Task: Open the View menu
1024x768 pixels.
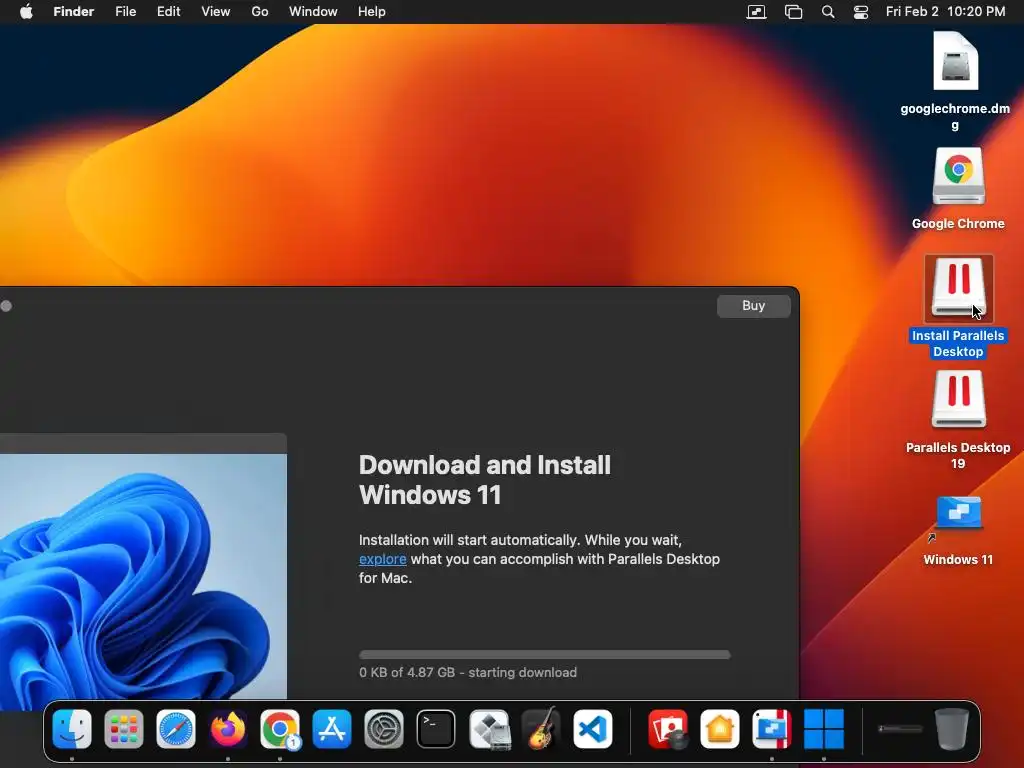Action: point(216,12)
